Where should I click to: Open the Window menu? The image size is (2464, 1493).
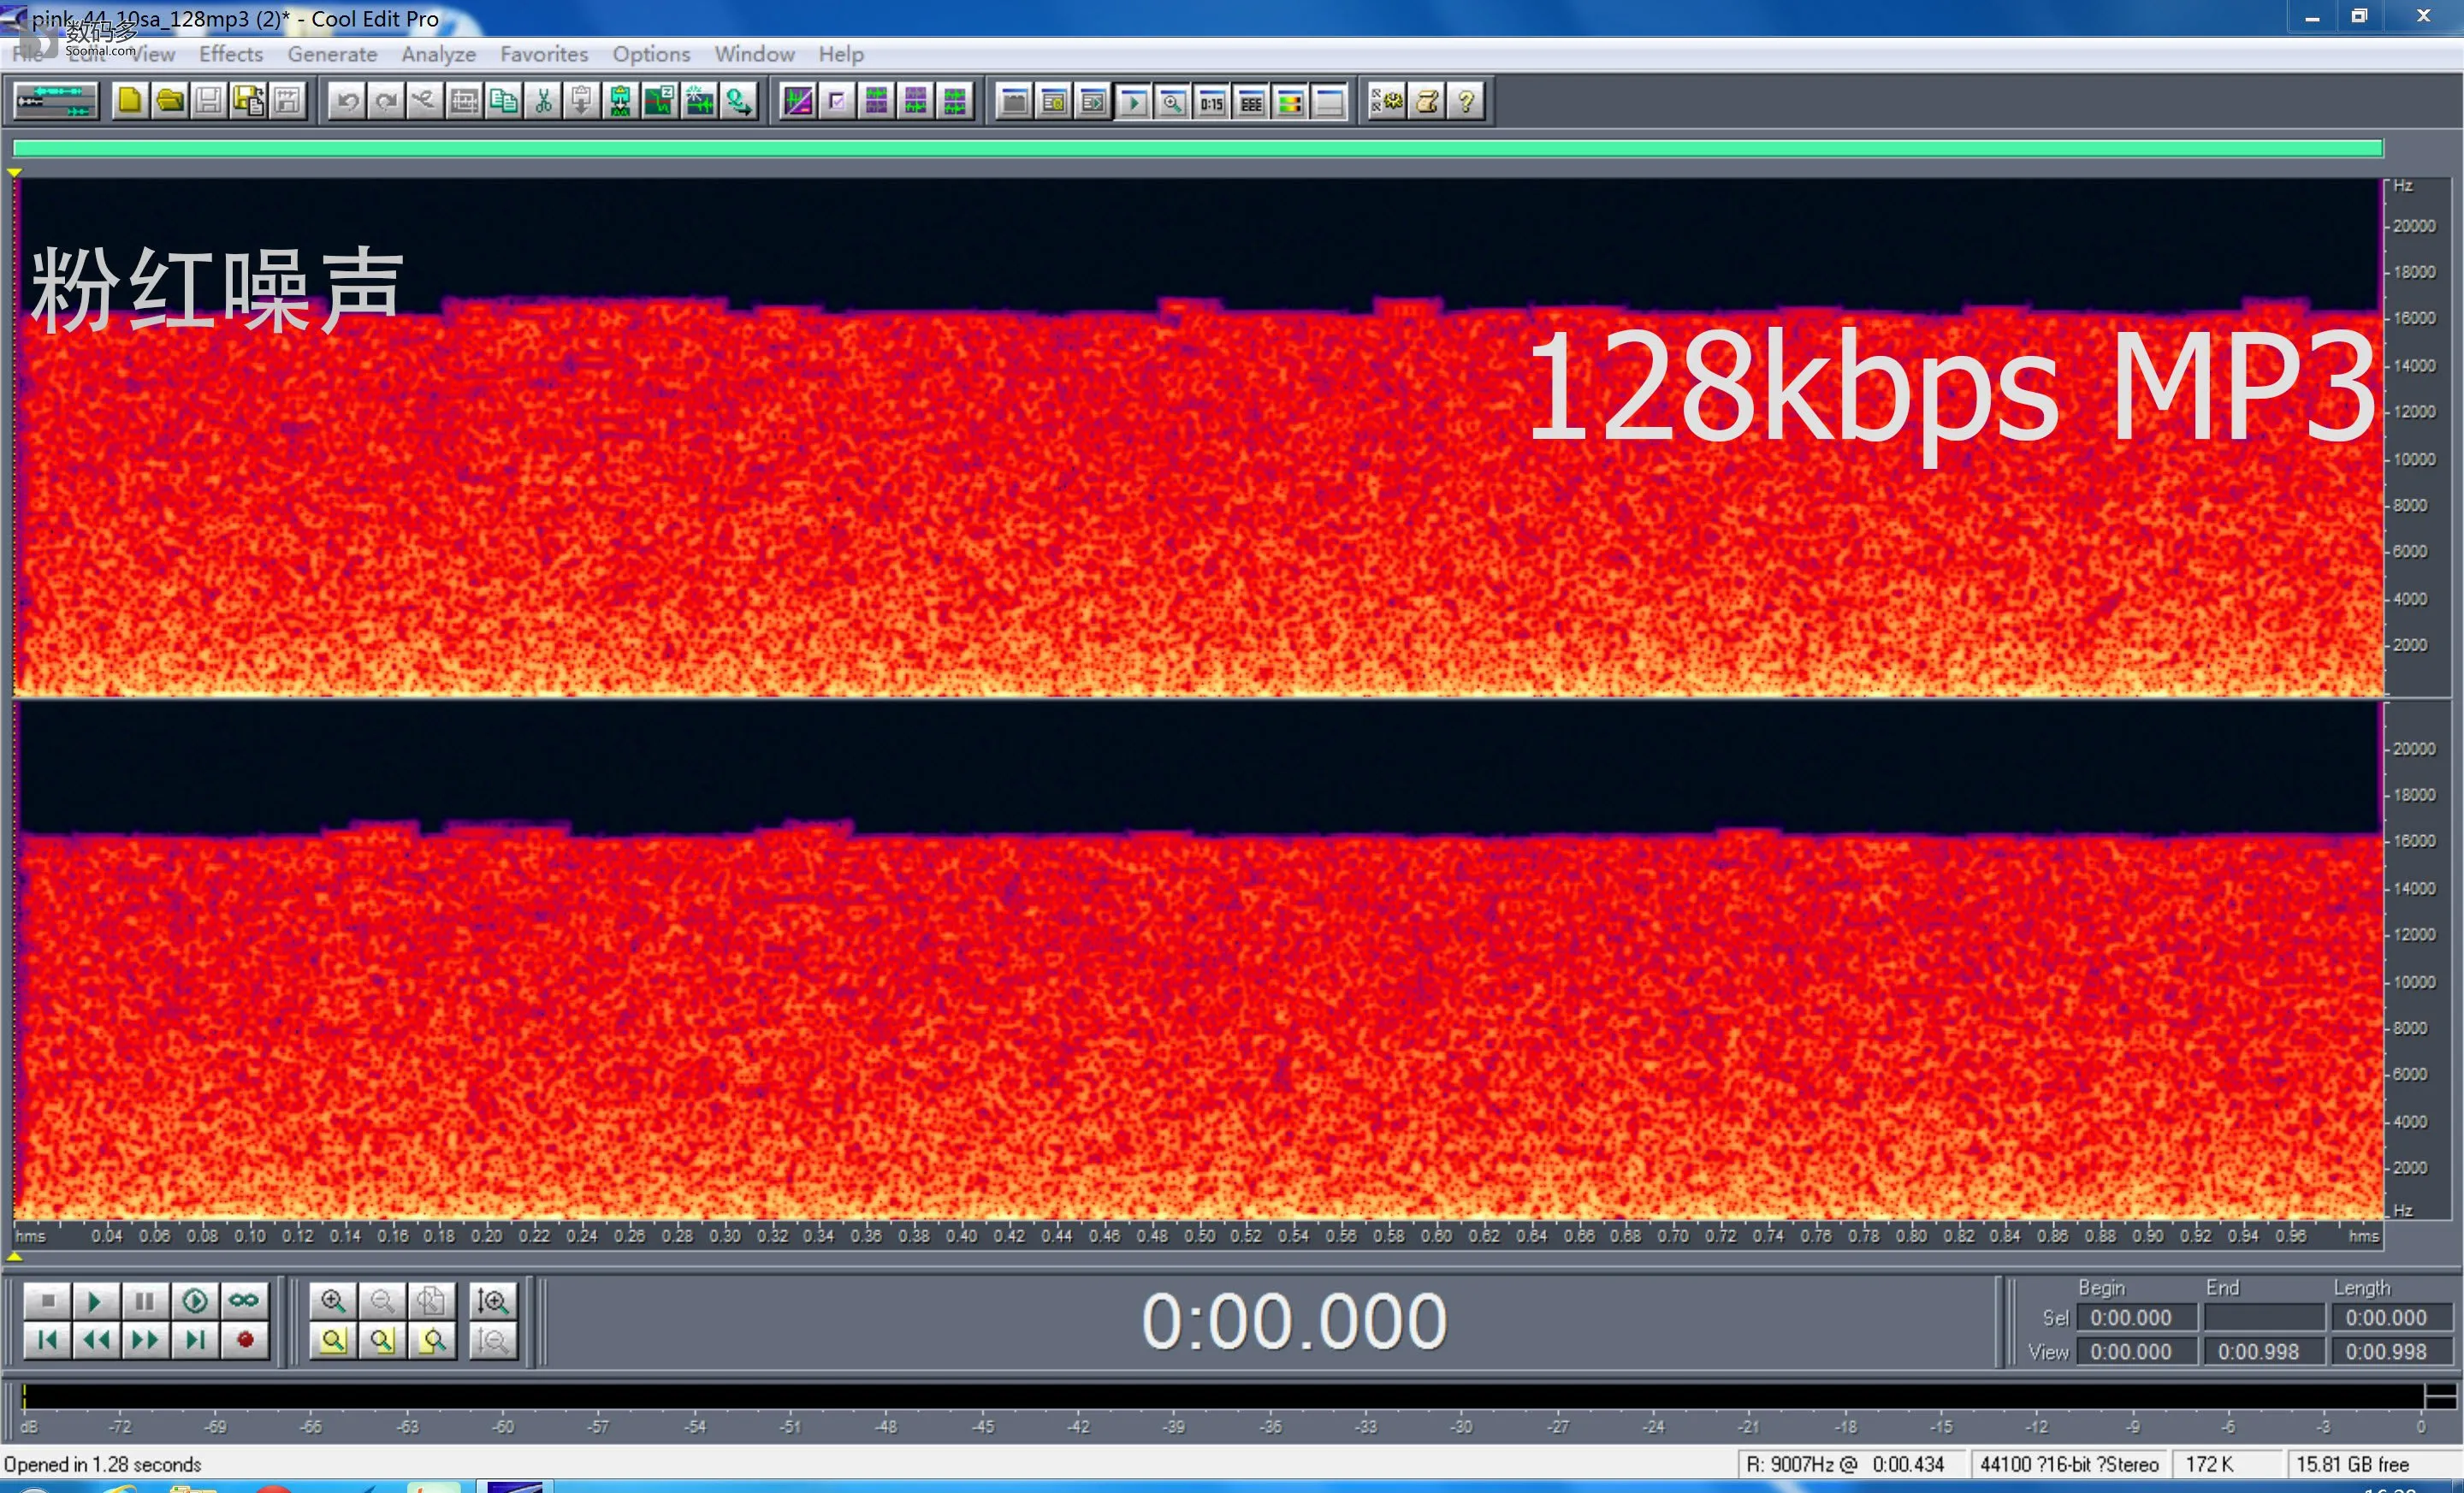click(x=754, y=54)
